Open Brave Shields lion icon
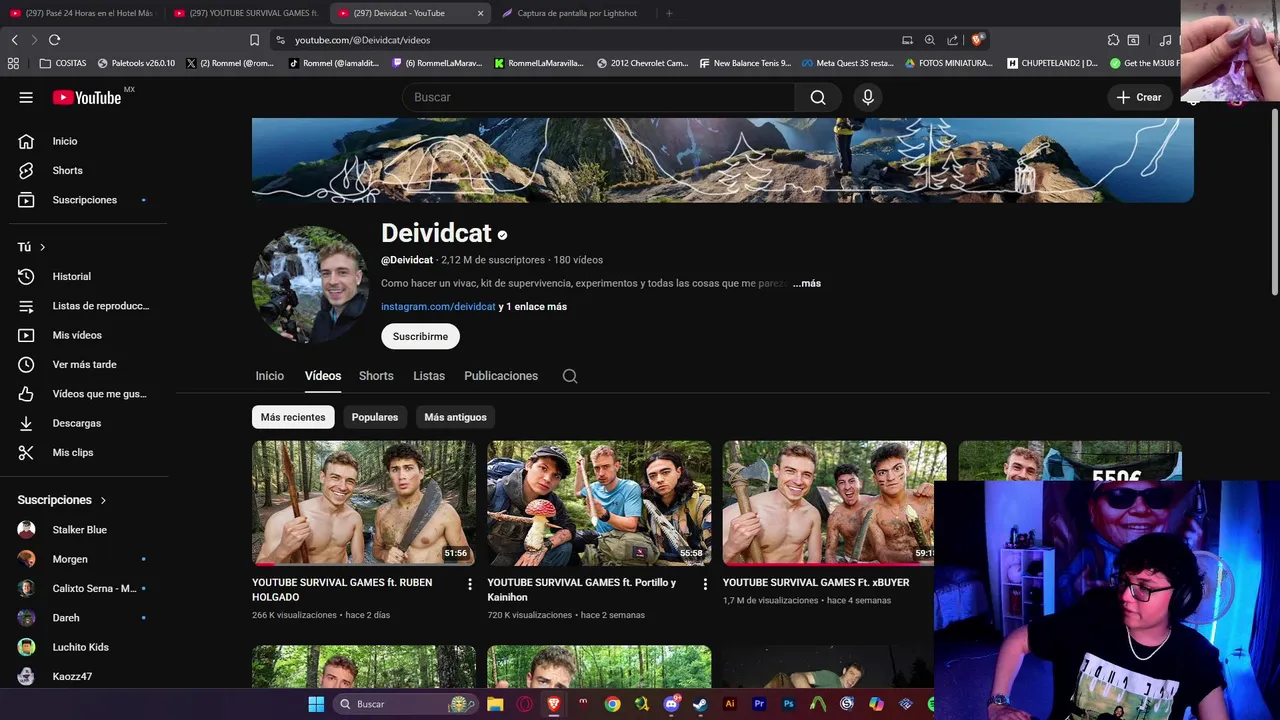Screen dimensions: 1280x720 tap(978, 40)
